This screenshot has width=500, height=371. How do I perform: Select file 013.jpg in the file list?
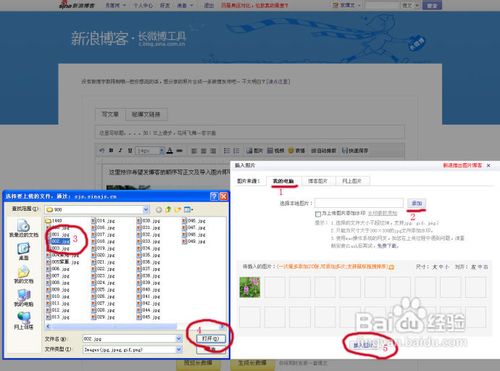58,317
